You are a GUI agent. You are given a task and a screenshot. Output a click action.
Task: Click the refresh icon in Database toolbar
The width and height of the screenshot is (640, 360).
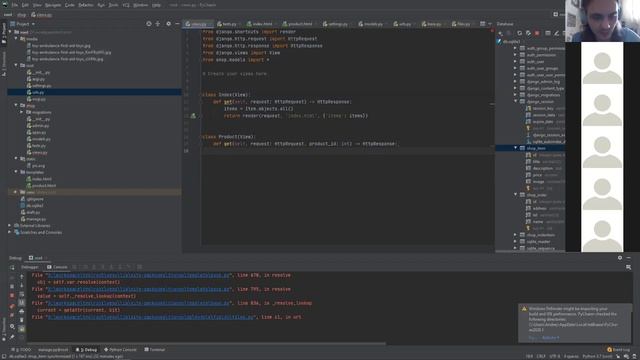coord(520,33)
